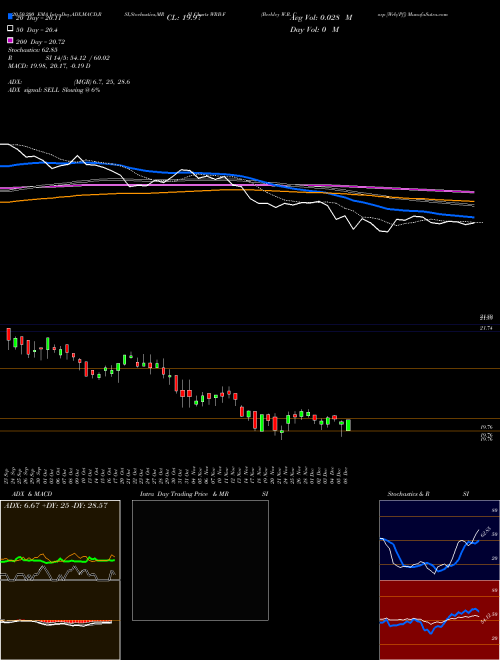Click the empty Intra Day Trading Price panel

tap(200, 560)
